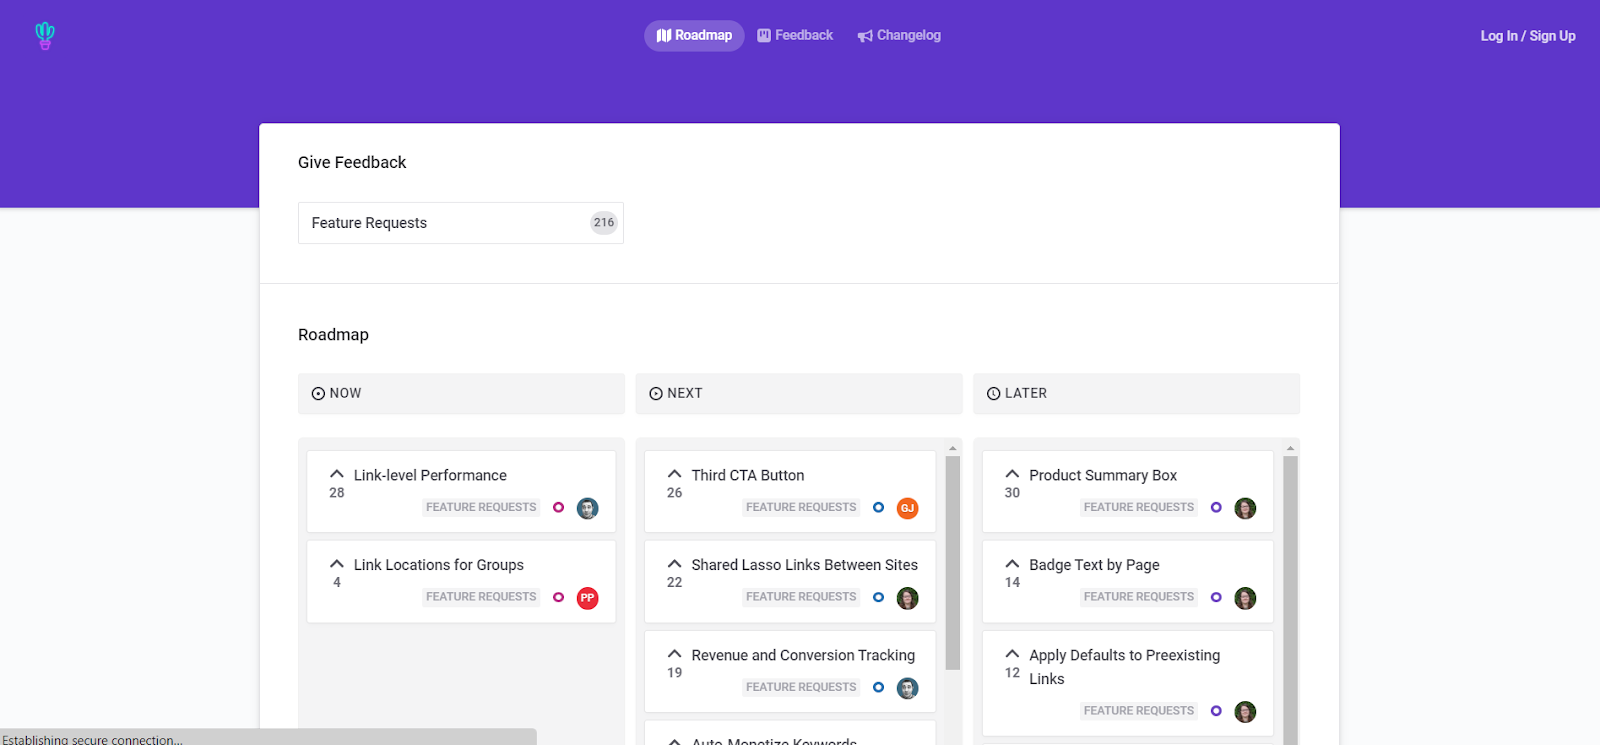Click LATER column scroll-up arrow
The height and width of the screenshot is (745, 1600).
pos(1290,448)
